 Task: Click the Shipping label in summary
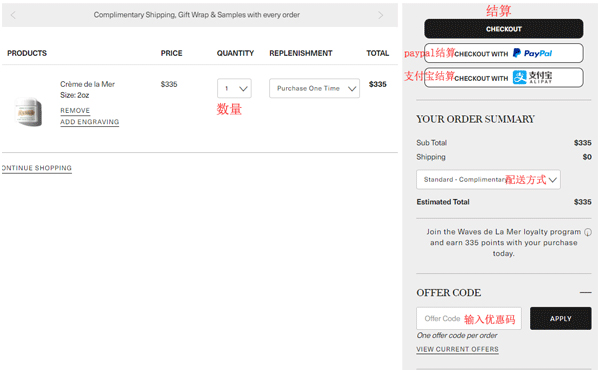431,157
